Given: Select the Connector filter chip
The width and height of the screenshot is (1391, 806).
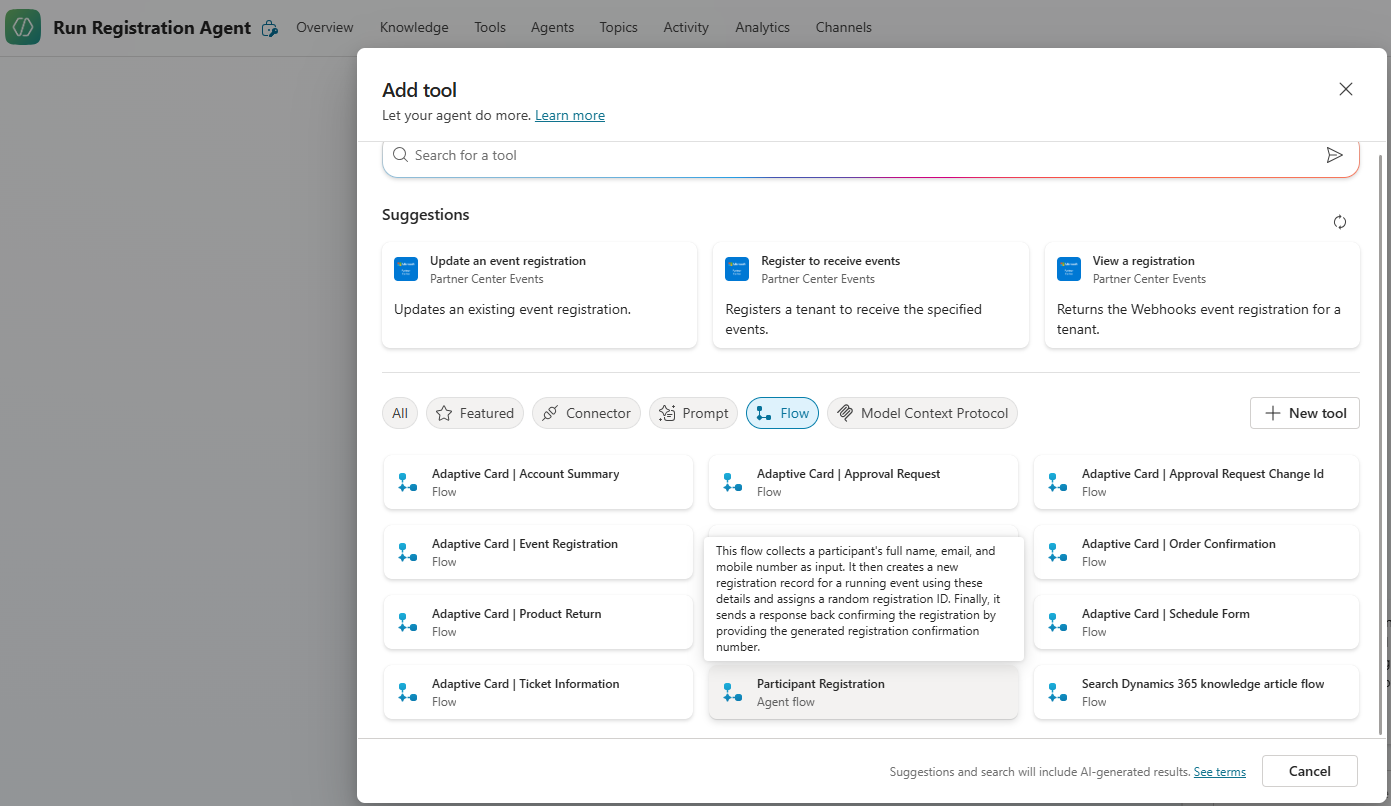Looking at the screenshot, I should [x=586, y=413].
